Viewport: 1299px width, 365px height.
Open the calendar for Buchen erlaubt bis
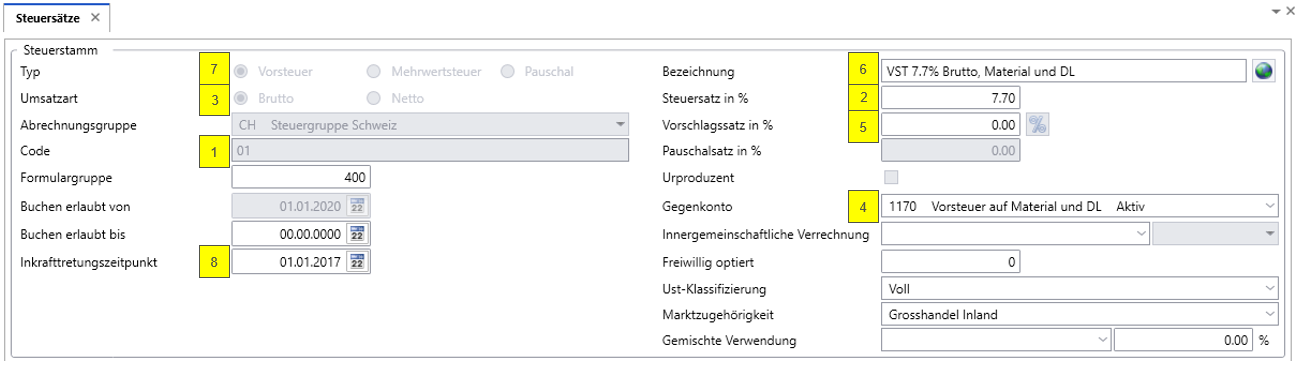(358, 233)
